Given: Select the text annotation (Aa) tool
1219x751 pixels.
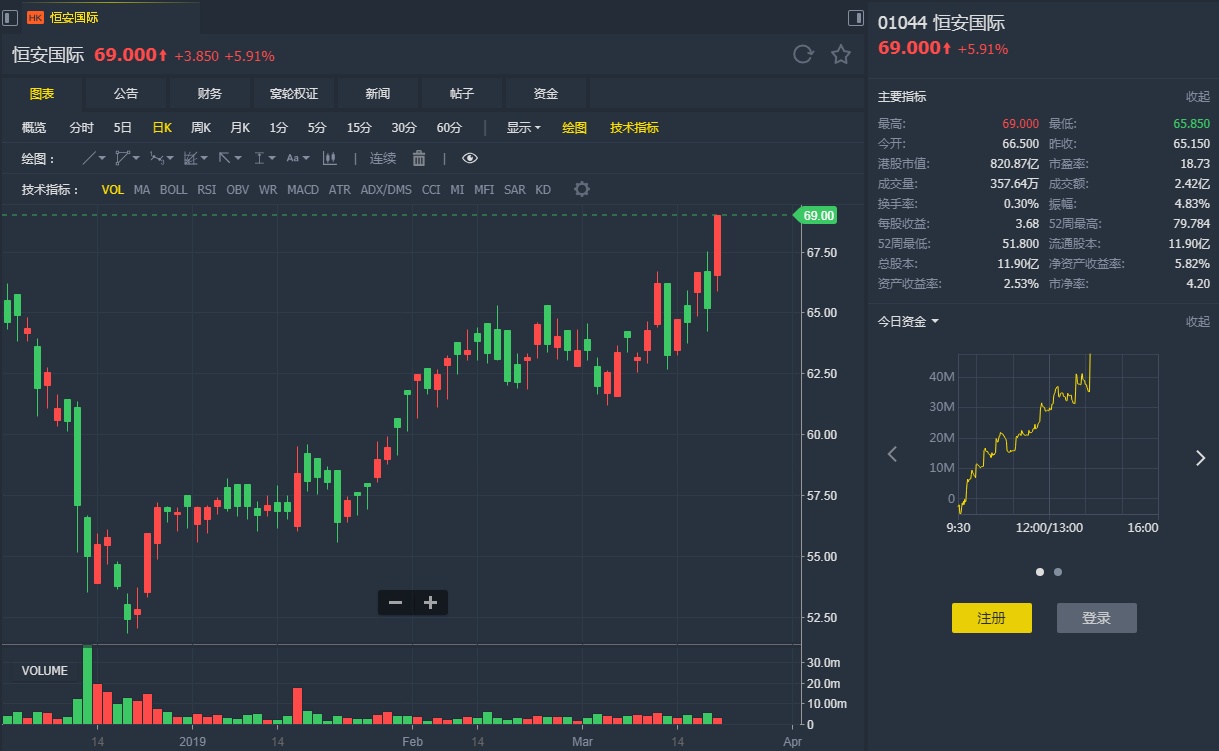Looking at the screenshot, I should tap(293, 158).
